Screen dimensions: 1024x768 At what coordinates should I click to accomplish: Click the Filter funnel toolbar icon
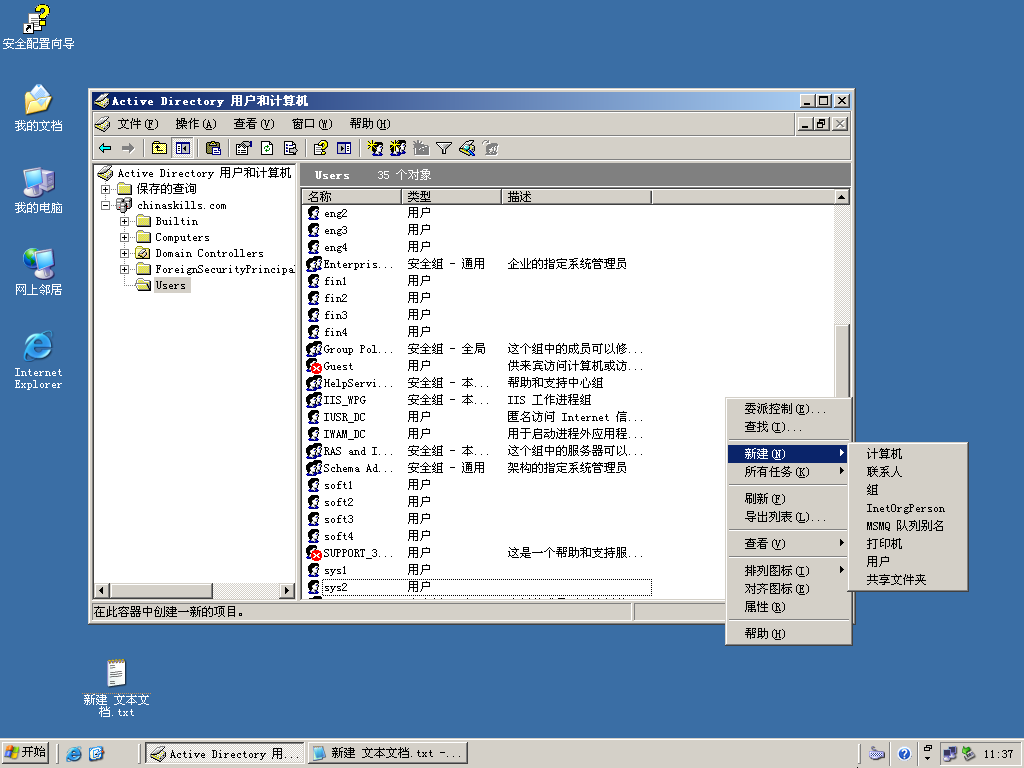coord(444,148)
